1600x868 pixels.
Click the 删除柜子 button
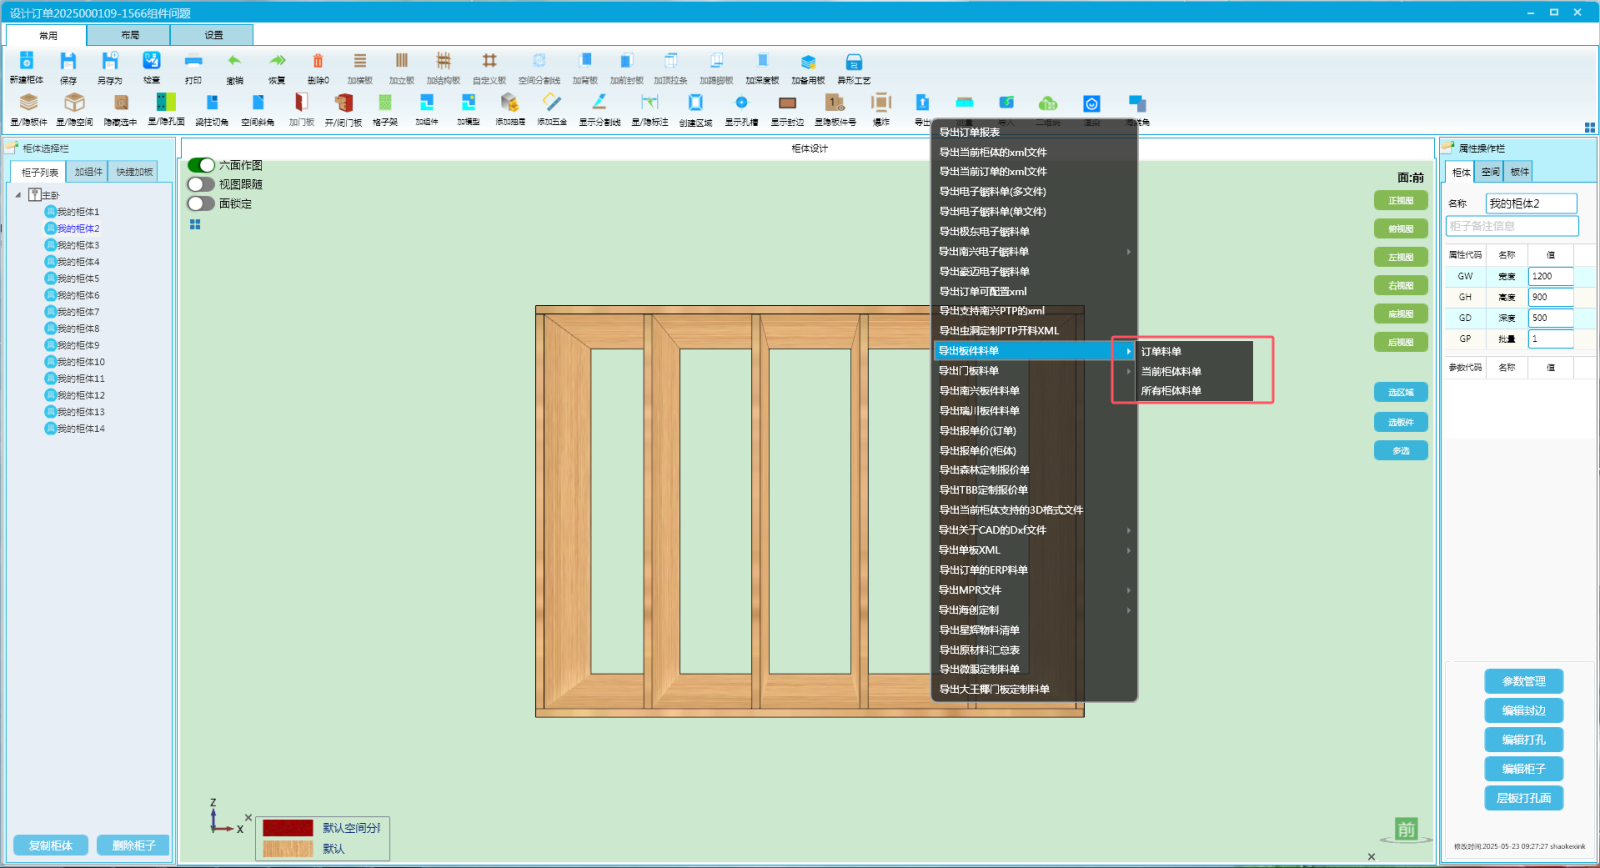point(133,845)
